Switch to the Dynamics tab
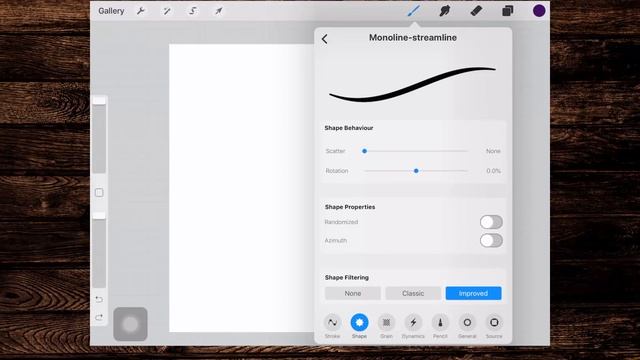Screen dimensions: 640x360 click(413, 326)
